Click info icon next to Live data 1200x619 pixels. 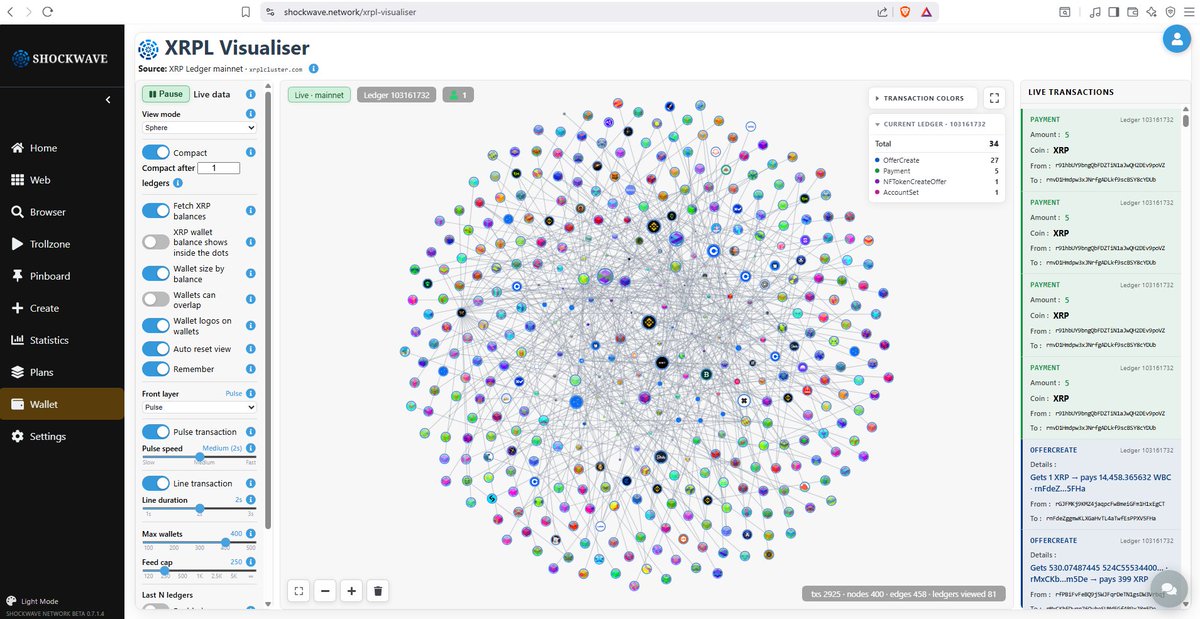coord(251,94)
